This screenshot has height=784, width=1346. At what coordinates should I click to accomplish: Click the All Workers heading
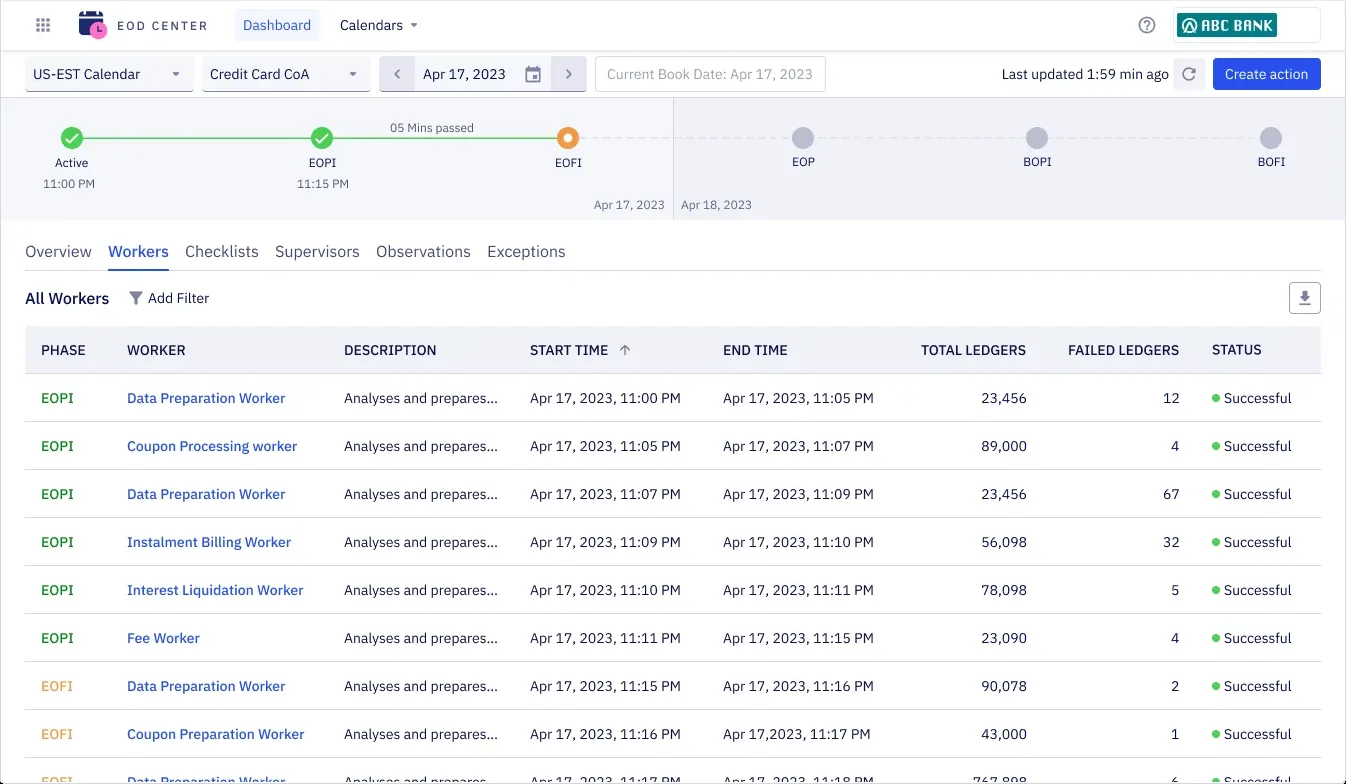coord(67,298)
